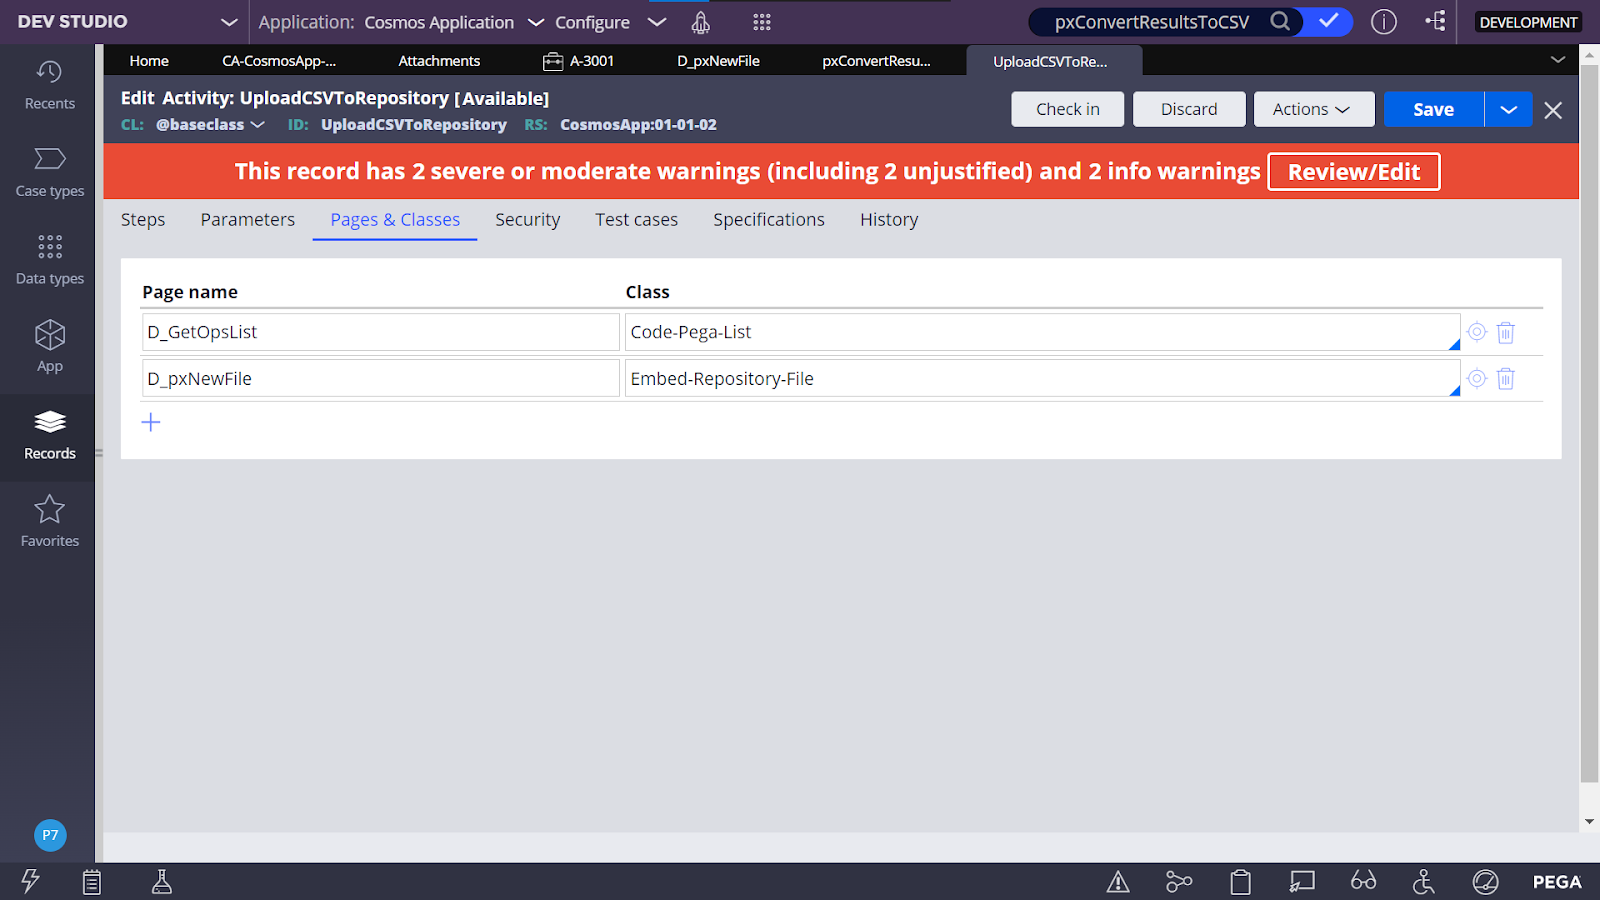Open the Save options dropdown arrow
This screenshot has width=1600, height=900.
click(x=1509, y=109)
